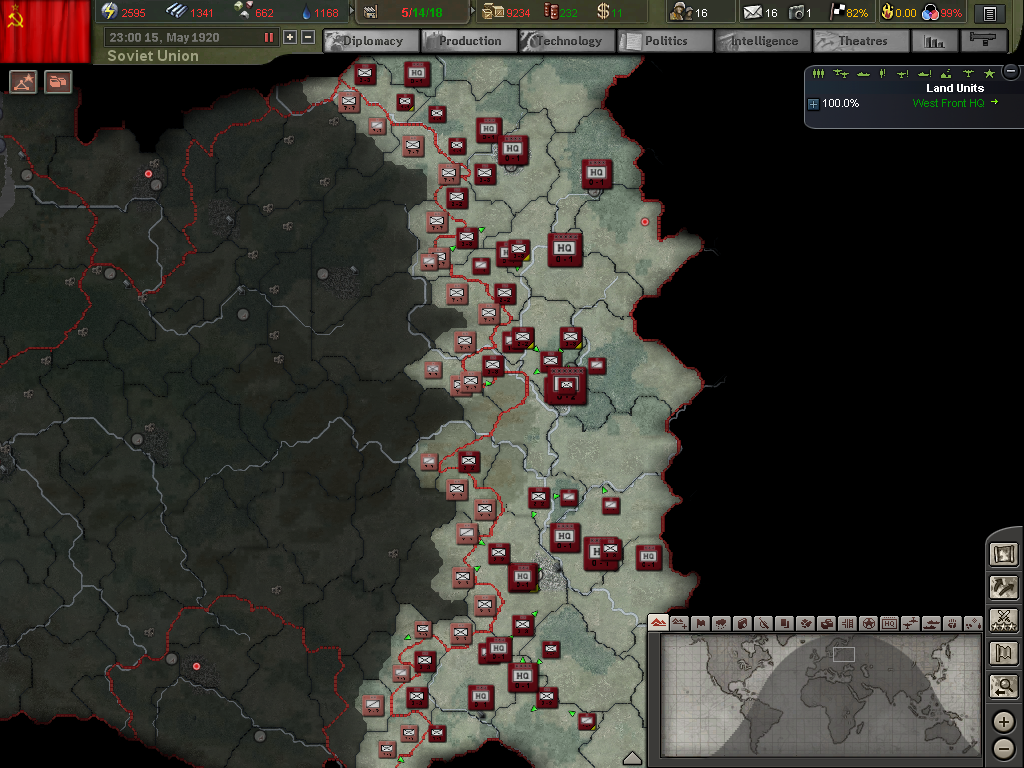Expand the Land Units 100.0% entry
The image size is (1024, 768).
[x=813, y=104]
